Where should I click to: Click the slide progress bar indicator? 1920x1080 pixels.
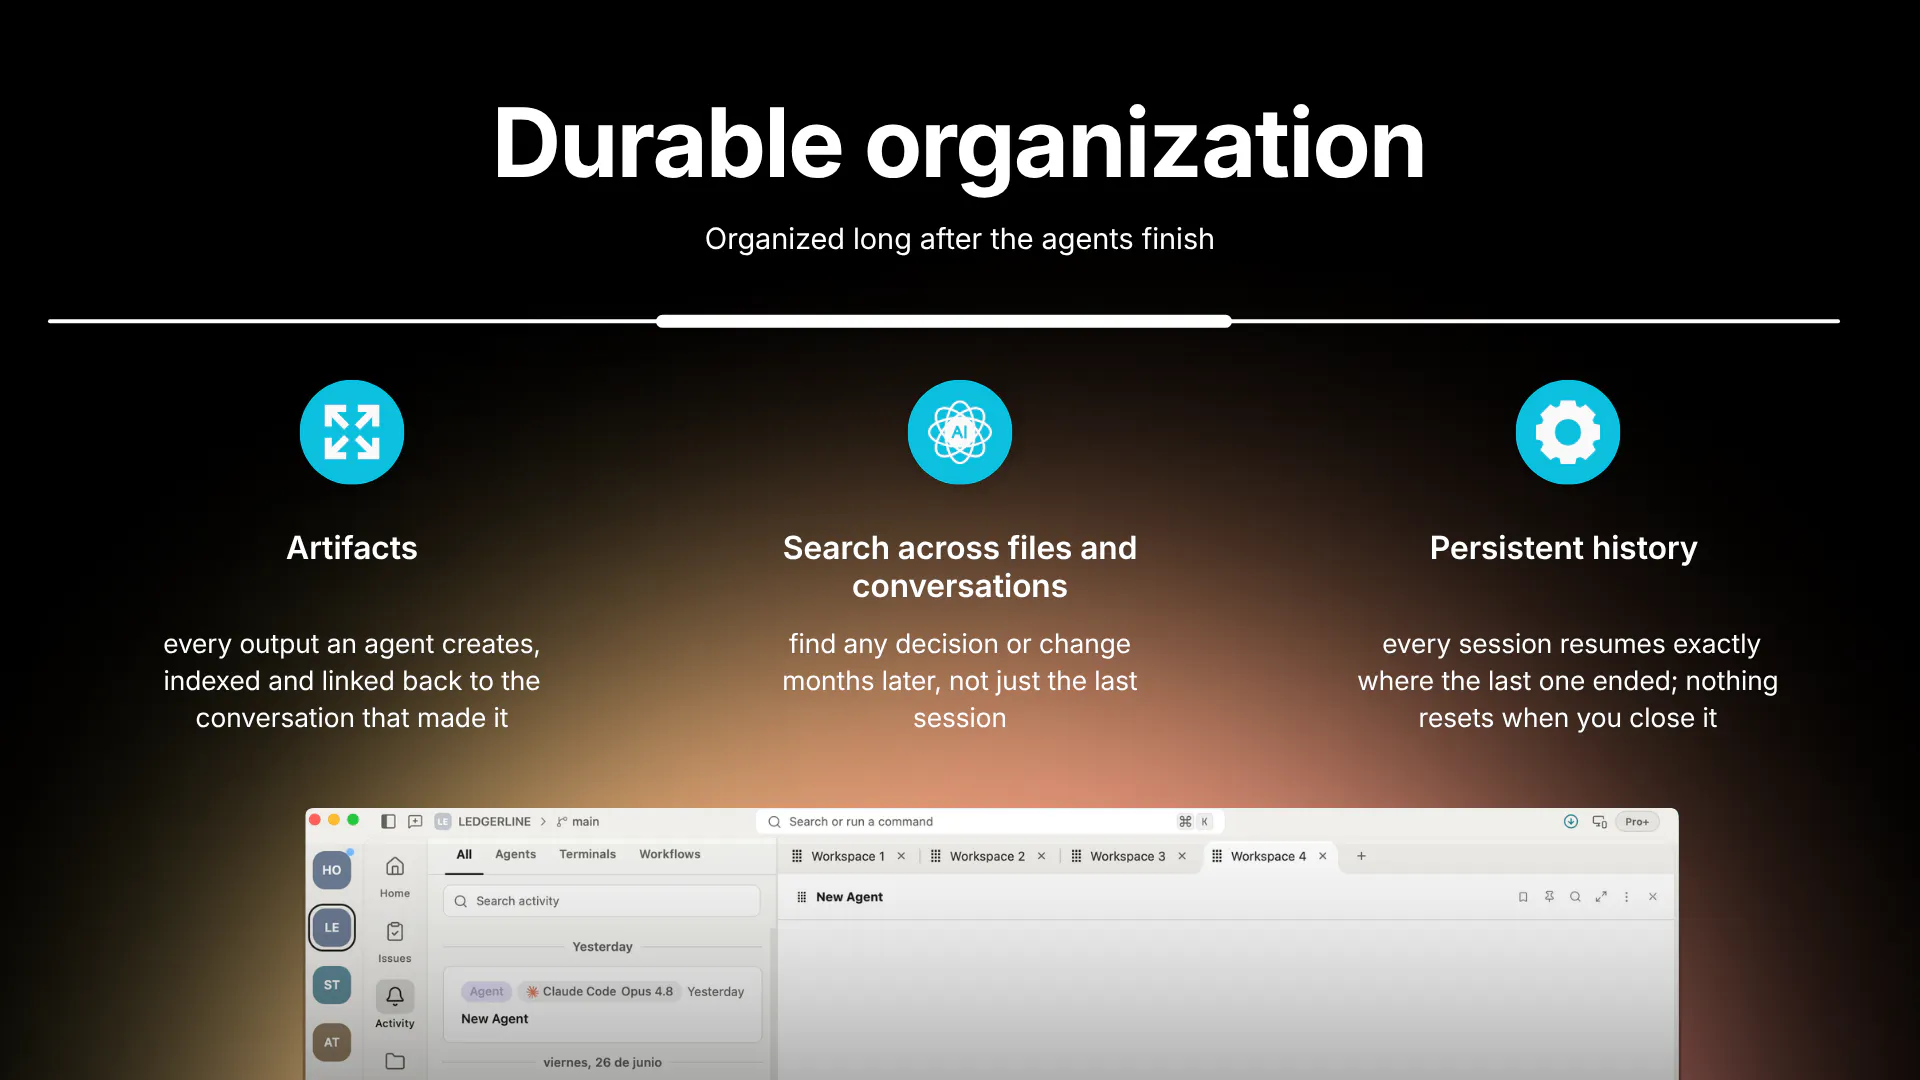click(944, 321)
